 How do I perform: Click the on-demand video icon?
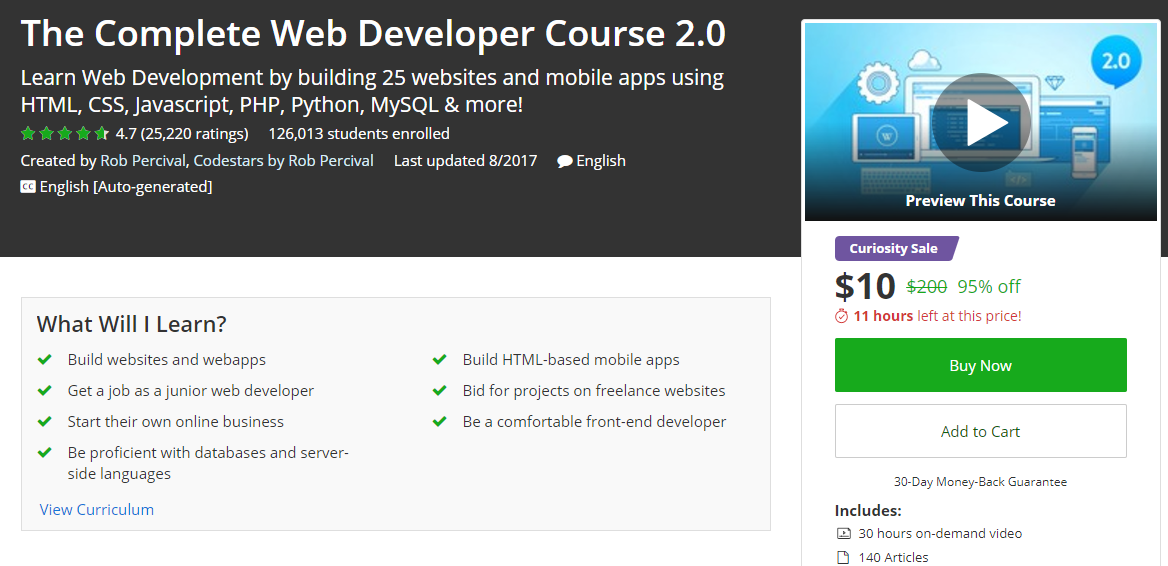843,533
